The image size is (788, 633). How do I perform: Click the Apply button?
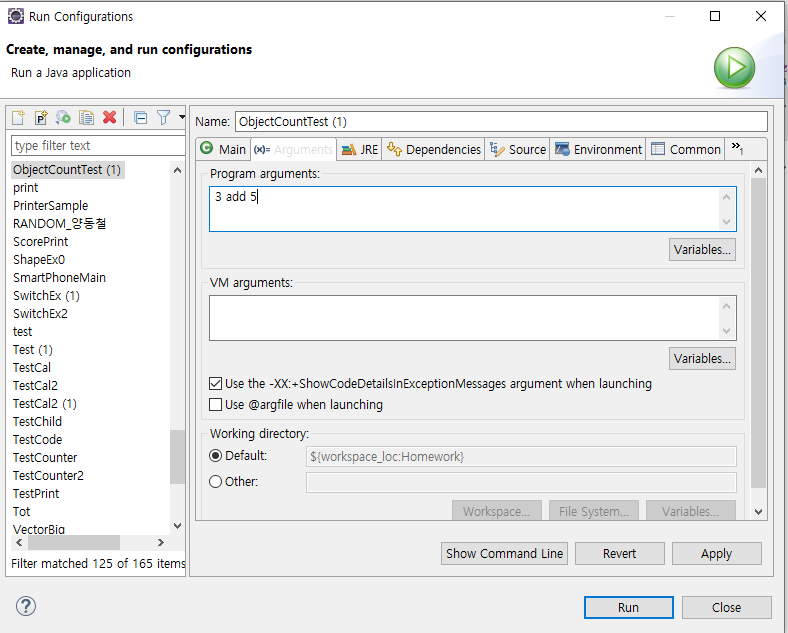(716, 553)
